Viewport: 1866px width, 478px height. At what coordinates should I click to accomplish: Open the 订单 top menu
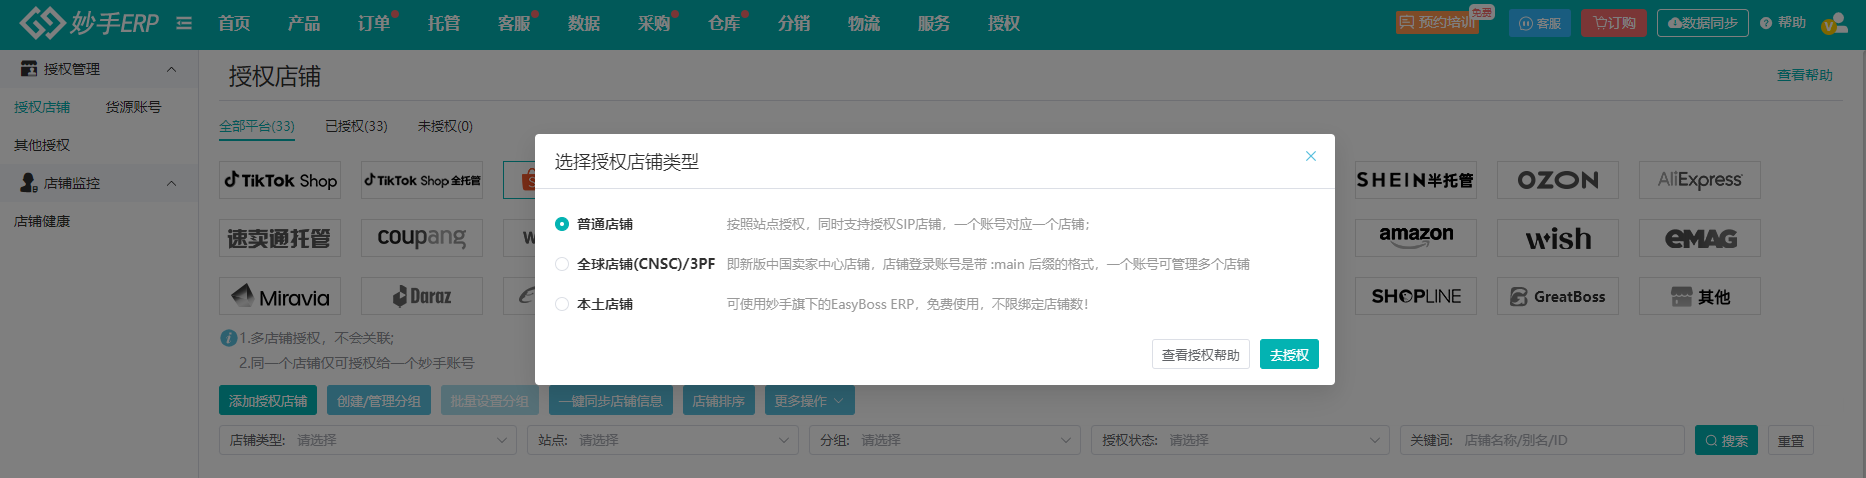374,23
